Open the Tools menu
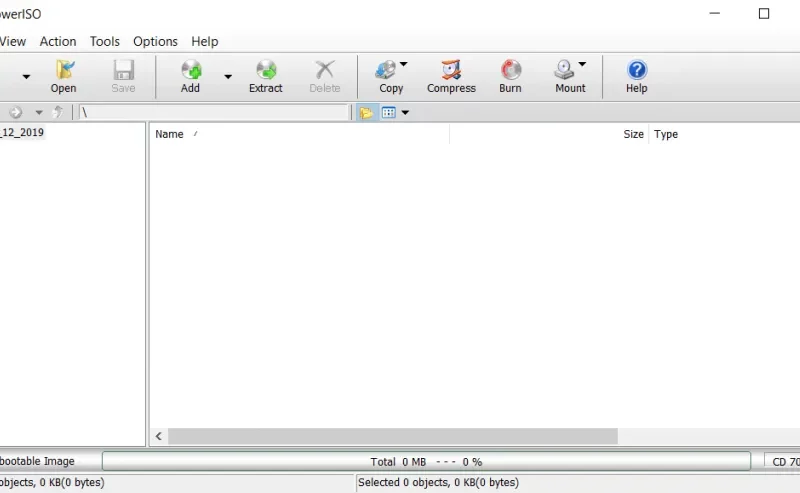800x493 pixels. tap(105, 41)
